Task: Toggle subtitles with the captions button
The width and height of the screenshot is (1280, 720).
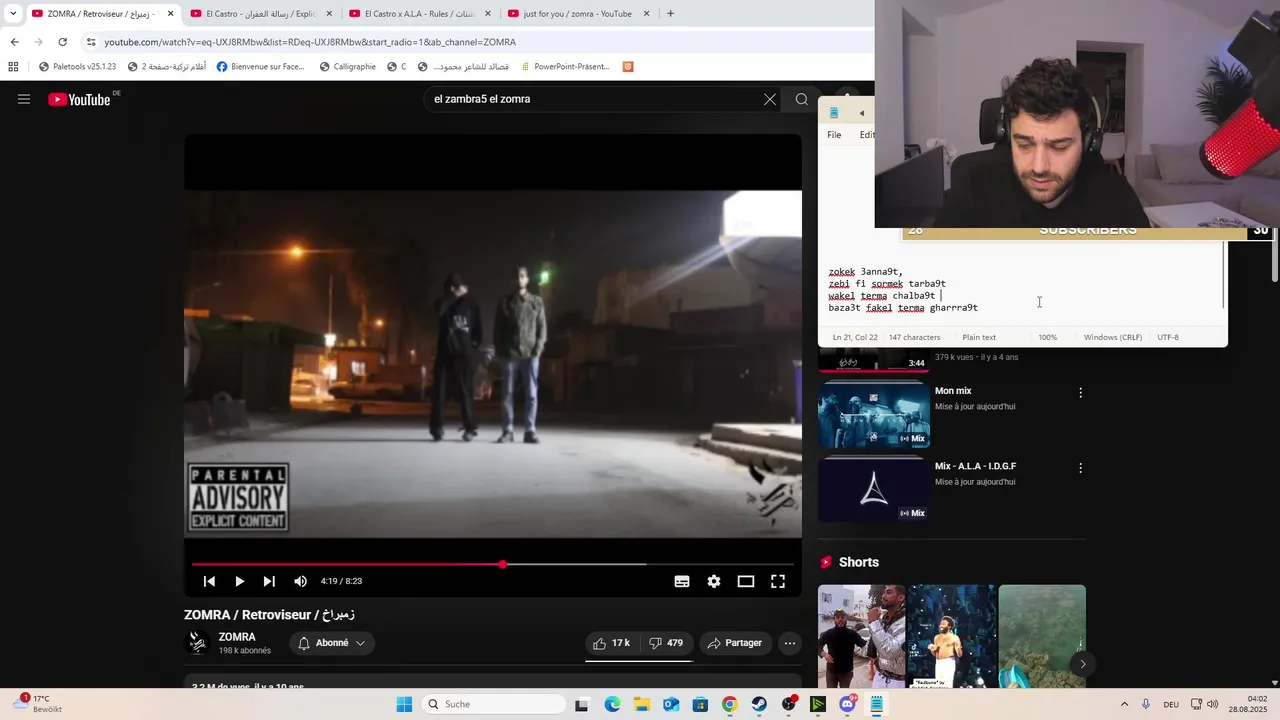Action: tap(682, 581)
